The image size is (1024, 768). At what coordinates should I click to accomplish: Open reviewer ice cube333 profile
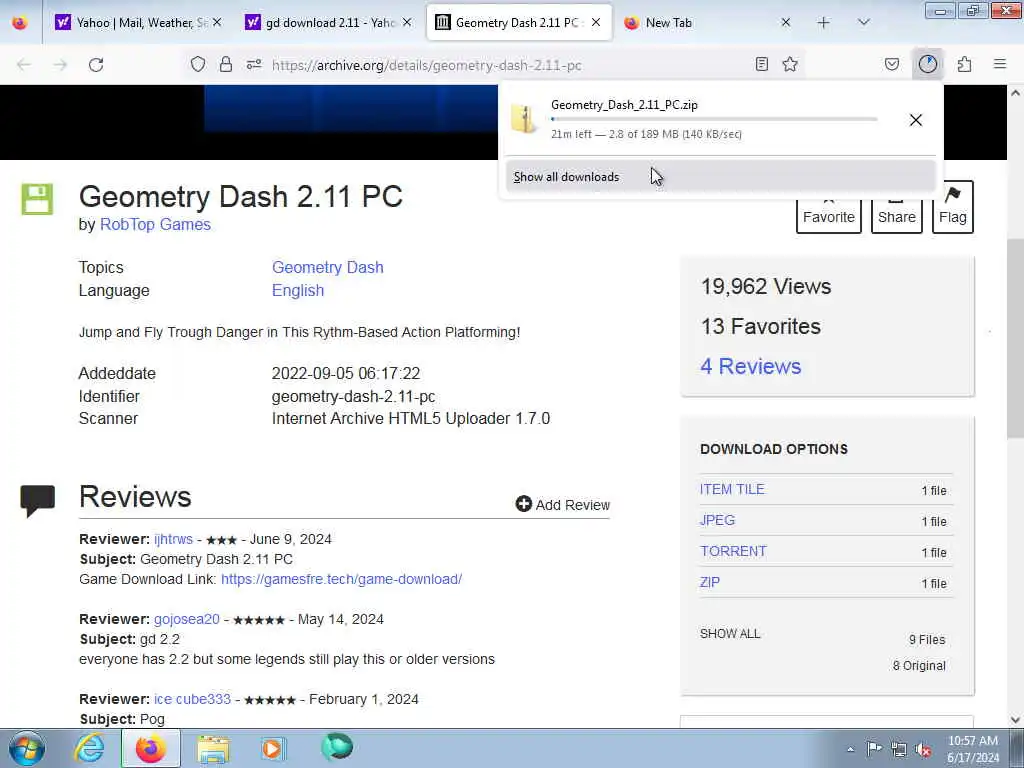(193, 699)
